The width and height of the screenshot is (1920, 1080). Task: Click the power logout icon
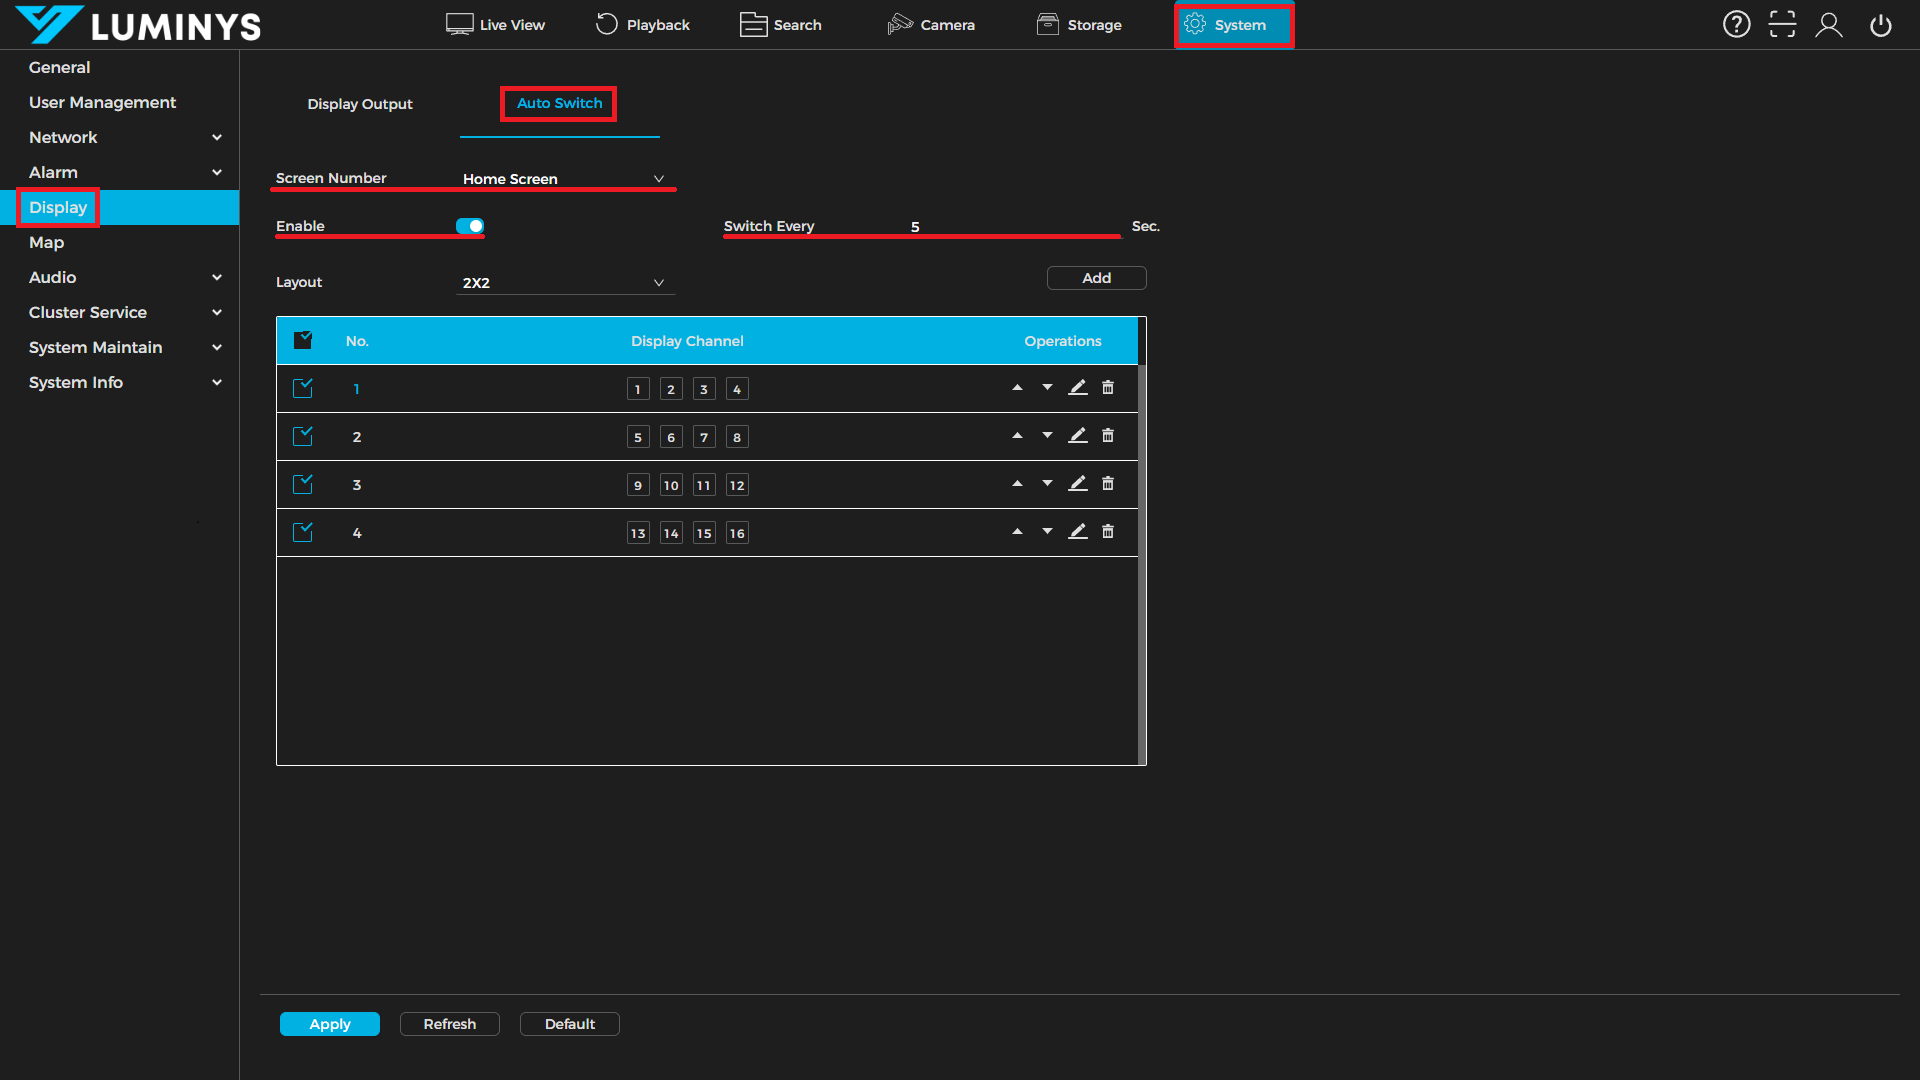click(x=1880, y=24)
